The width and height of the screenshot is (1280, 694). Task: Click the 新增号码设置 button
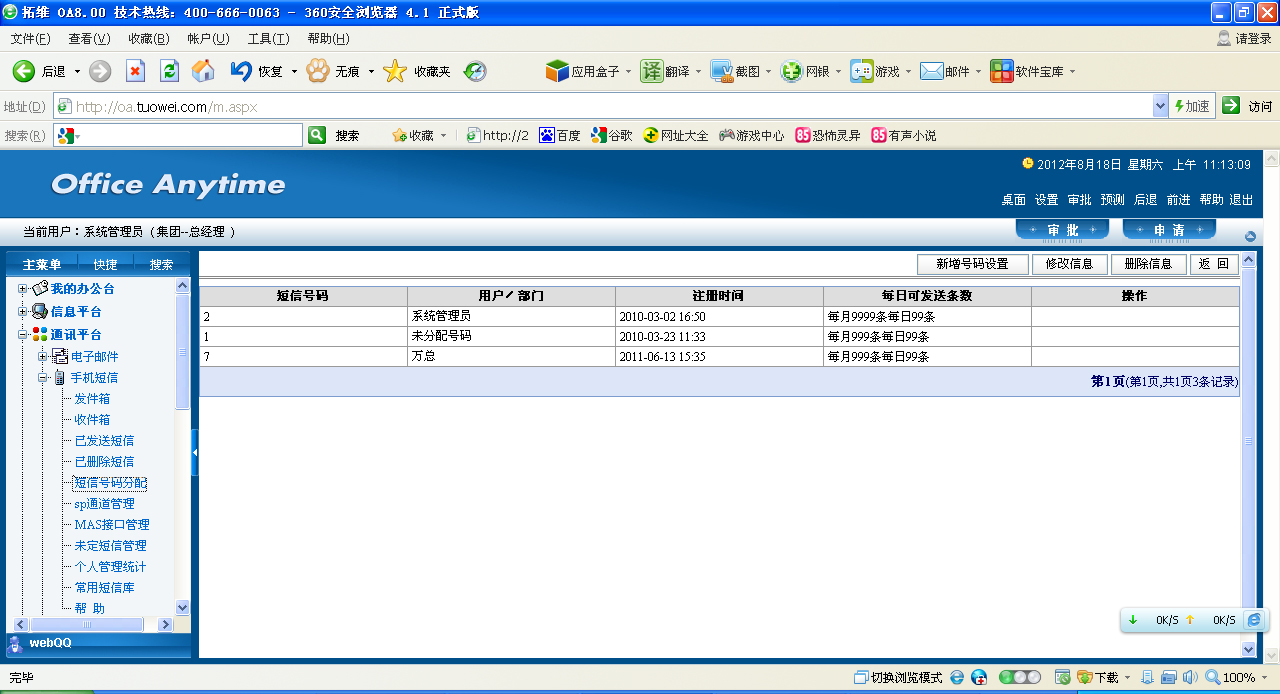[972, 264]
